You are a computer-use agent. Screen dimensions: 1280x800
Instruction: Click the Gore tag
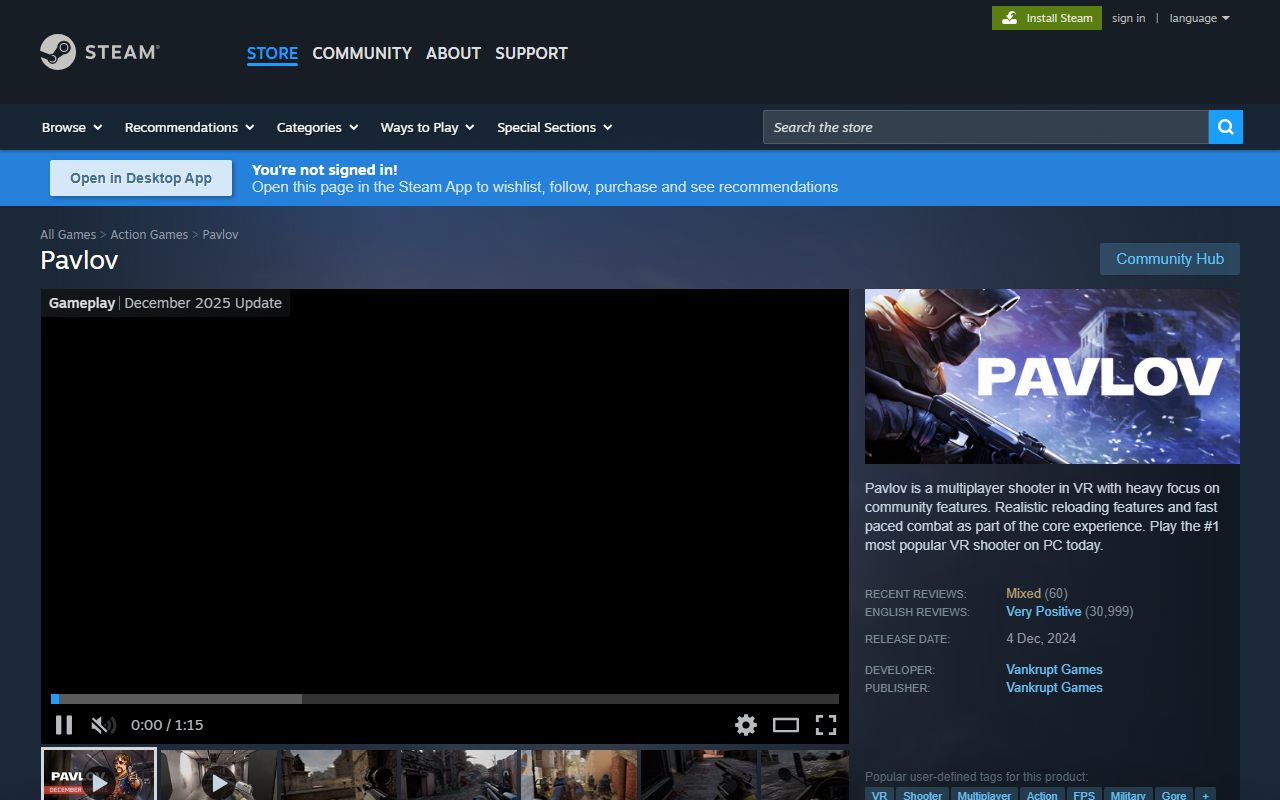[x=1174, y=795]
